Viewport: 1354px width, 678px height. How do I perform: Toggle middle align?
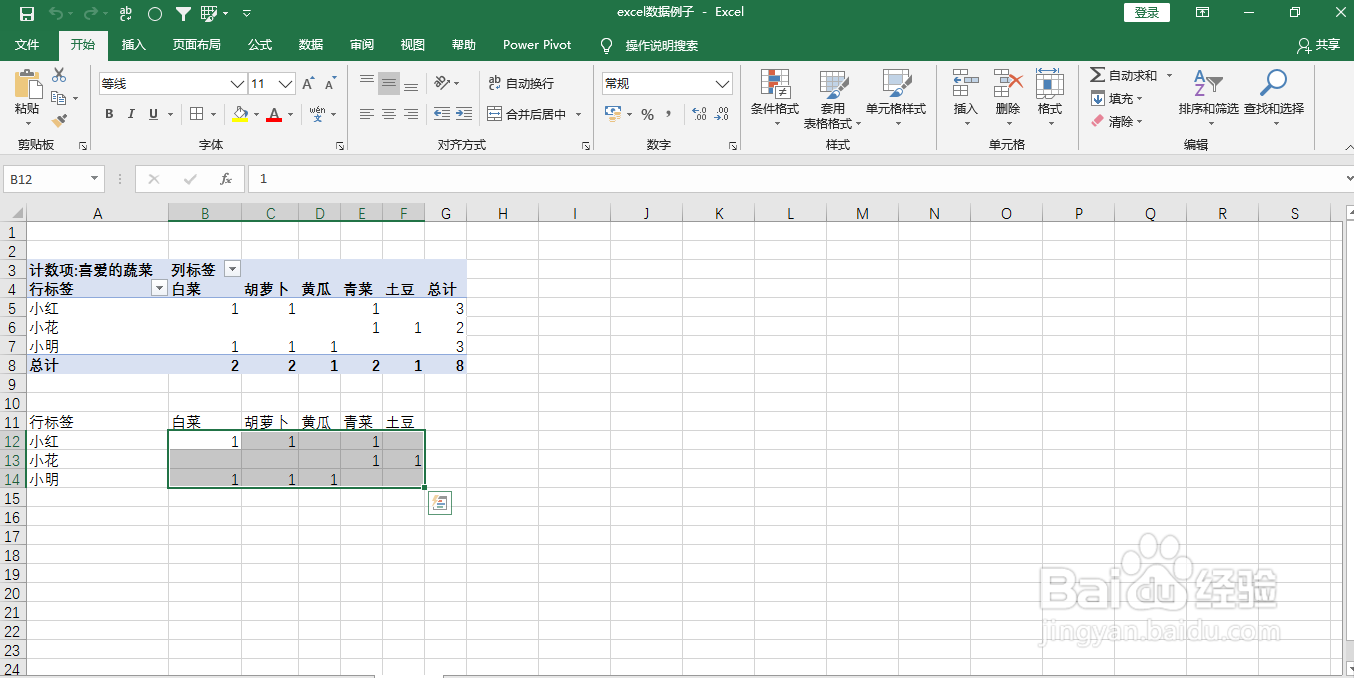(x=389, y=83)
